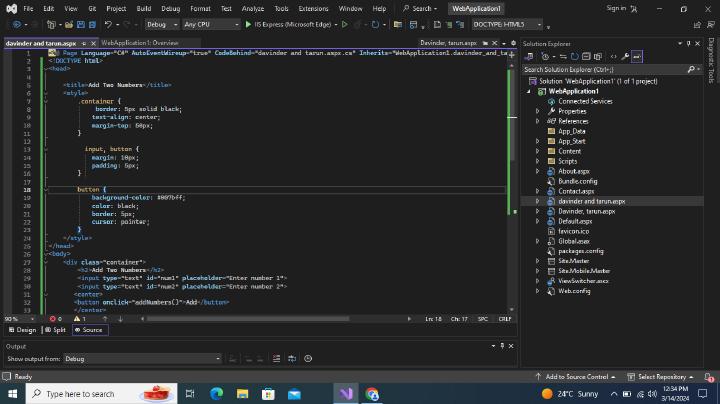Screen dimensions: 720x404
Task: Click the Open File folder icon
Action: [x=69, y=24]
